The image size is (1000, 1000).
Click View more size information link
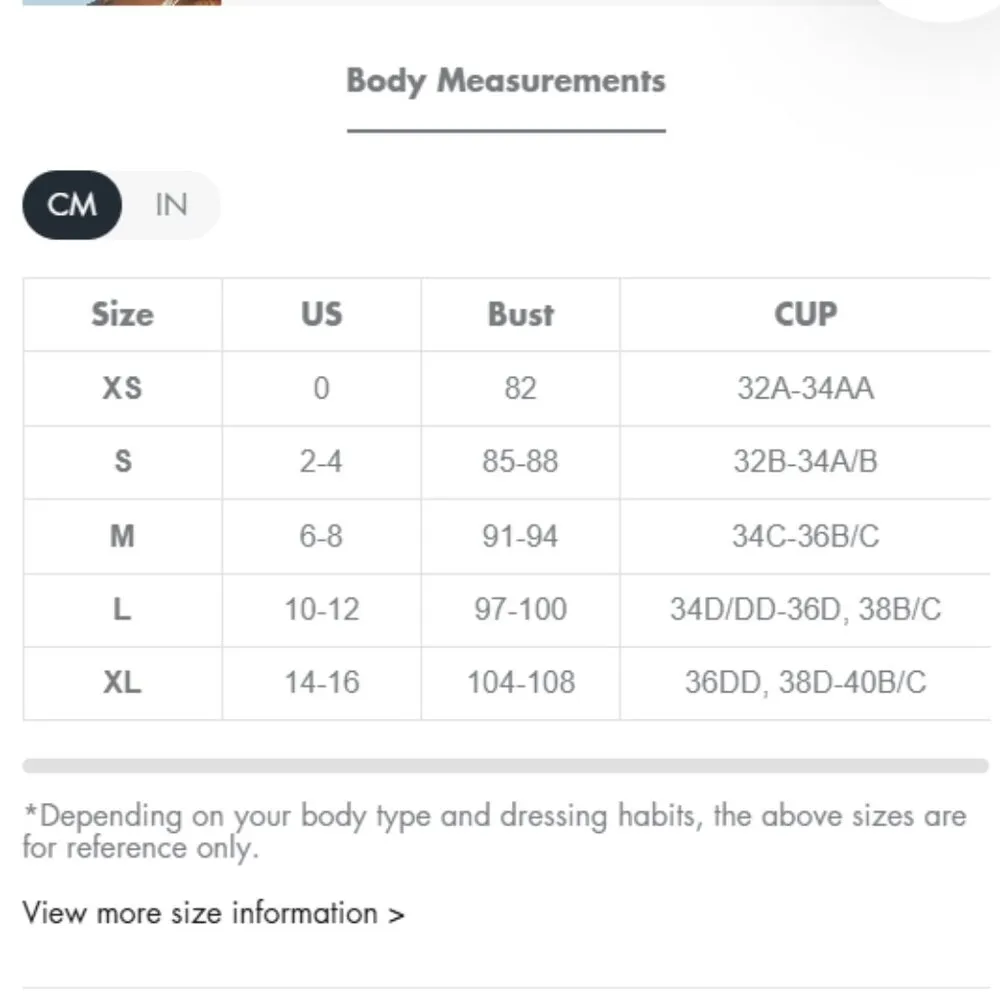[x=213, y=913]
